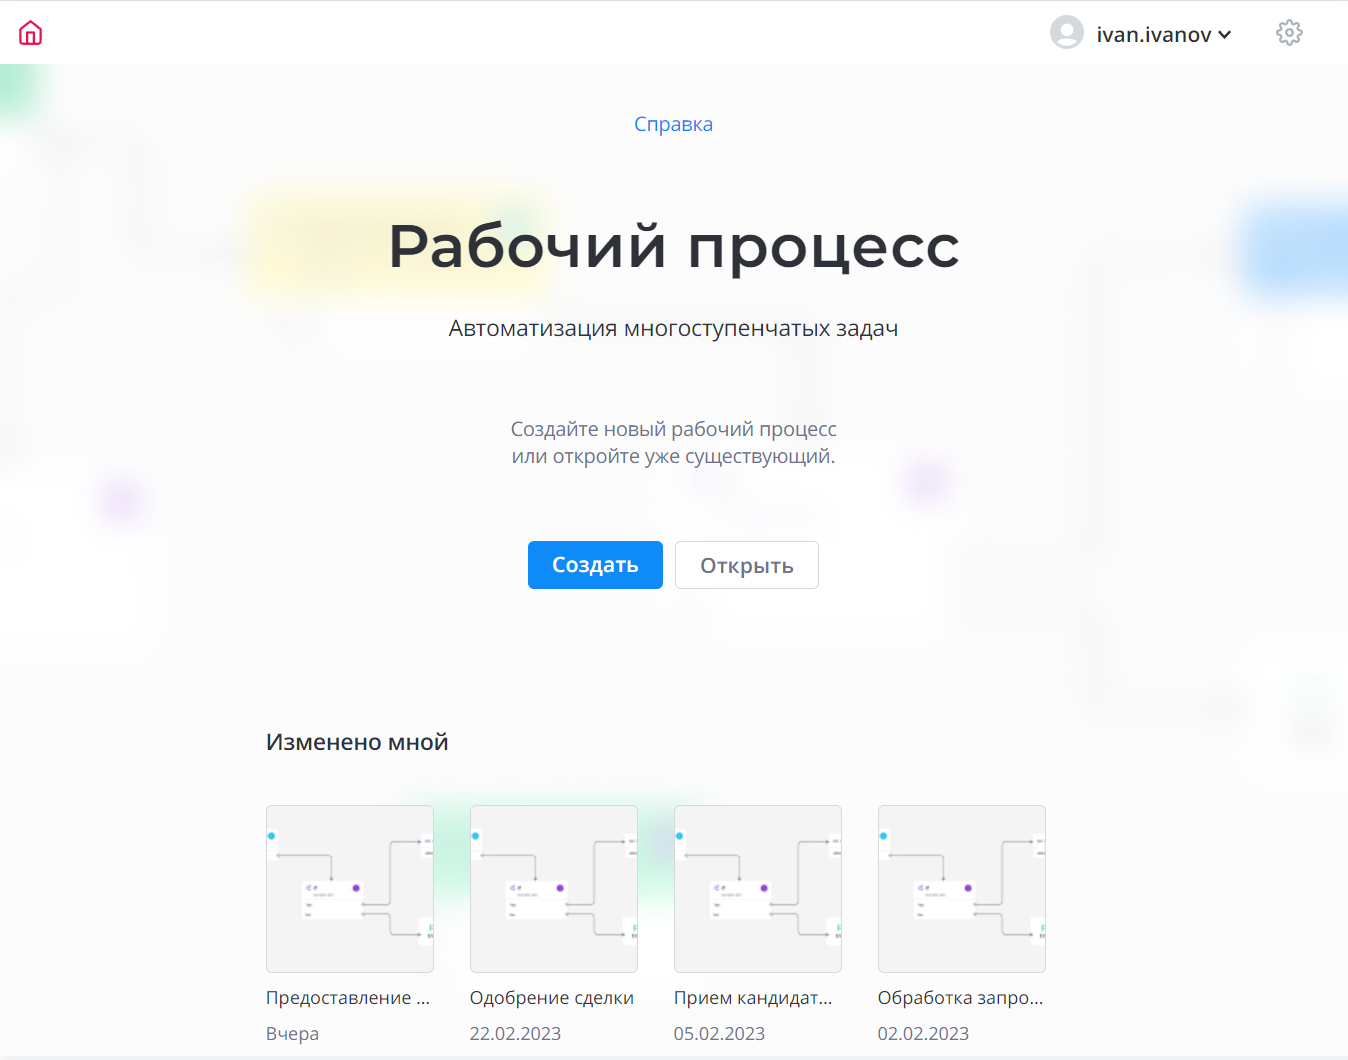Select the Обработка запро... title text
This screenshot has height=1060, width=1348.
point(960,998)
